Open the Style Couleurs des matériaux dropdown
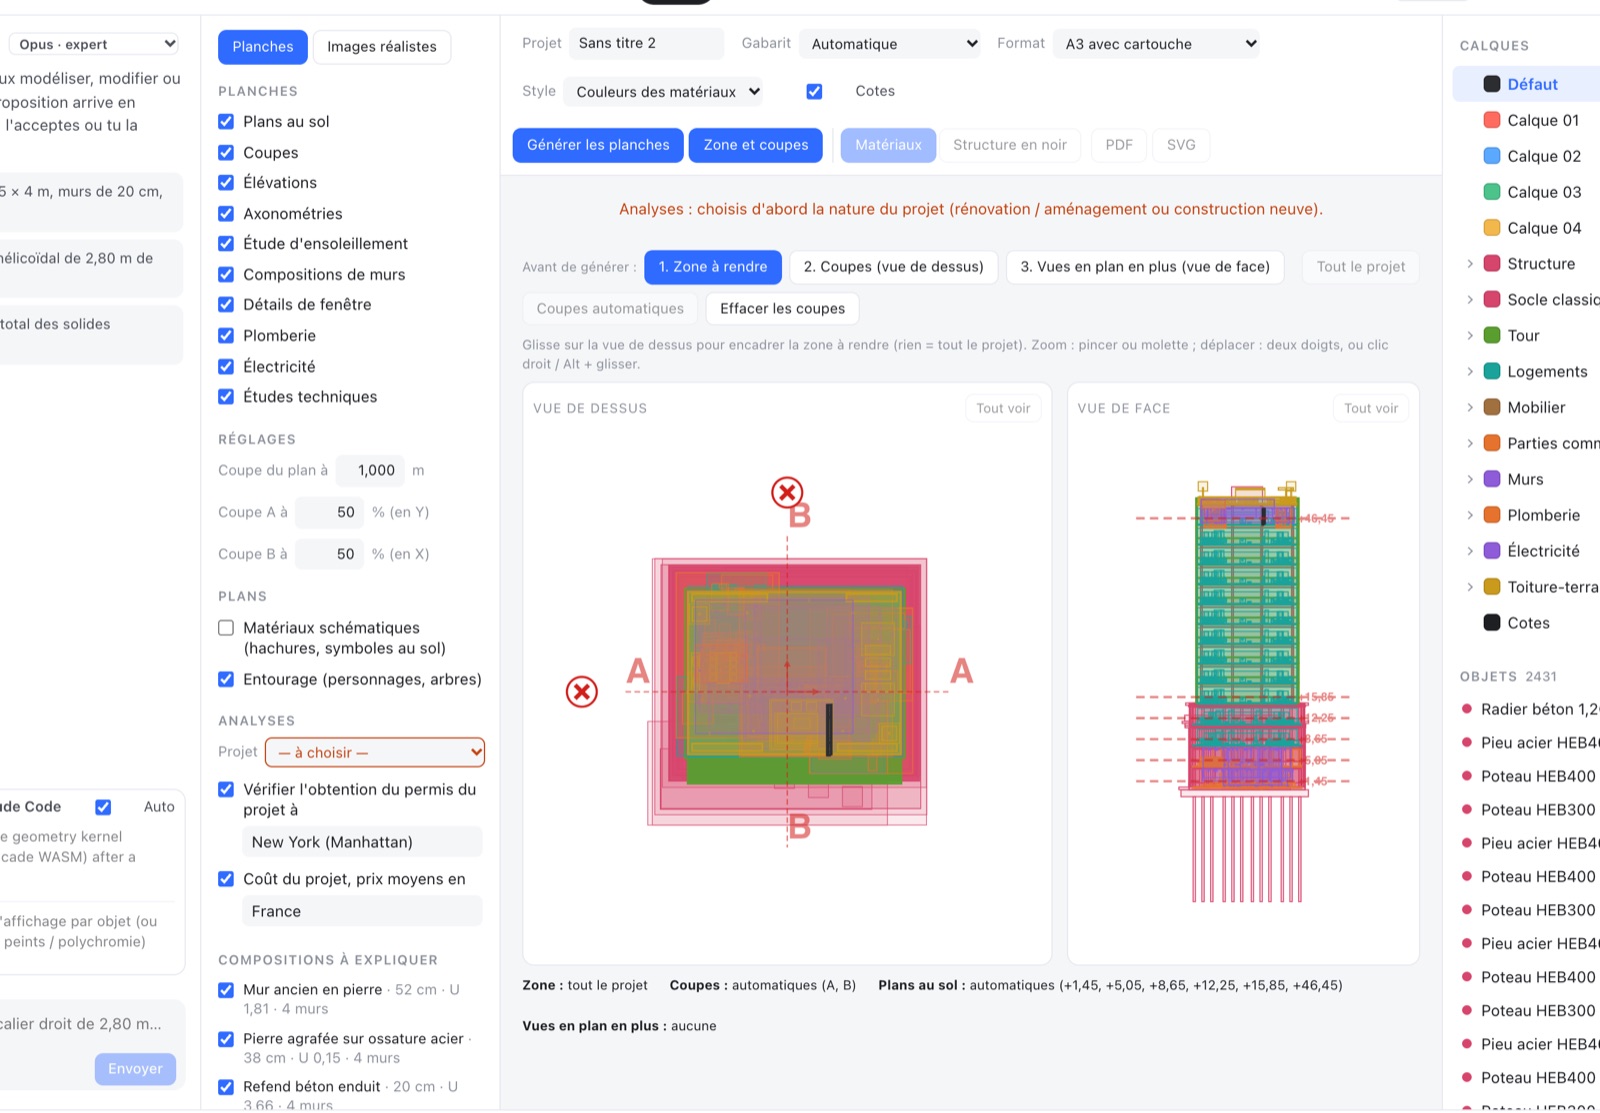 [x=663, y=92]
